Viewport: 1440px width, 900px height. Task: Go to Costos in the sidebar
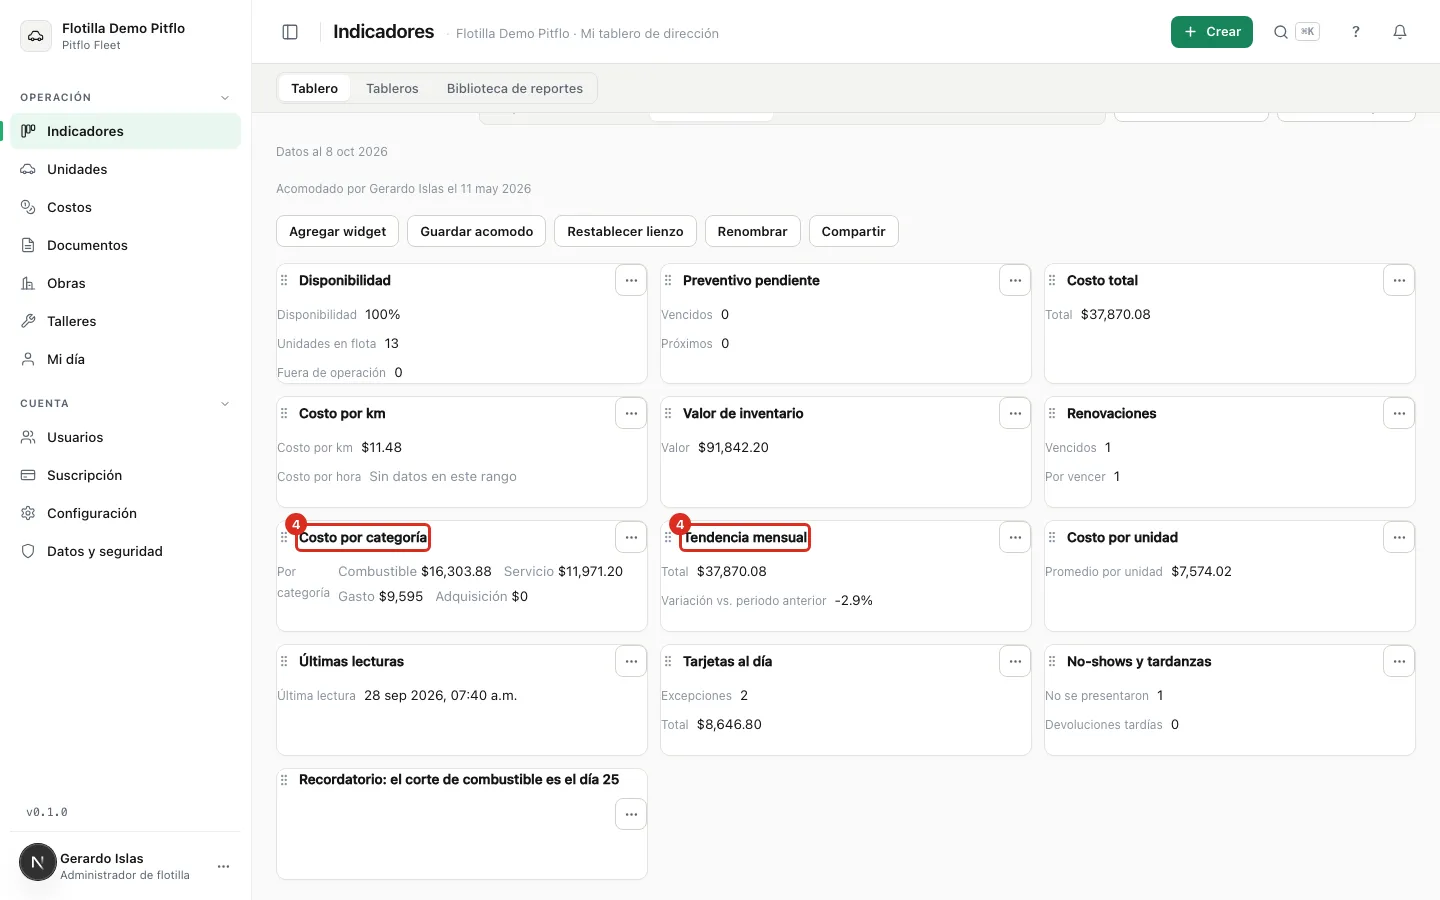tap(125, 207)
